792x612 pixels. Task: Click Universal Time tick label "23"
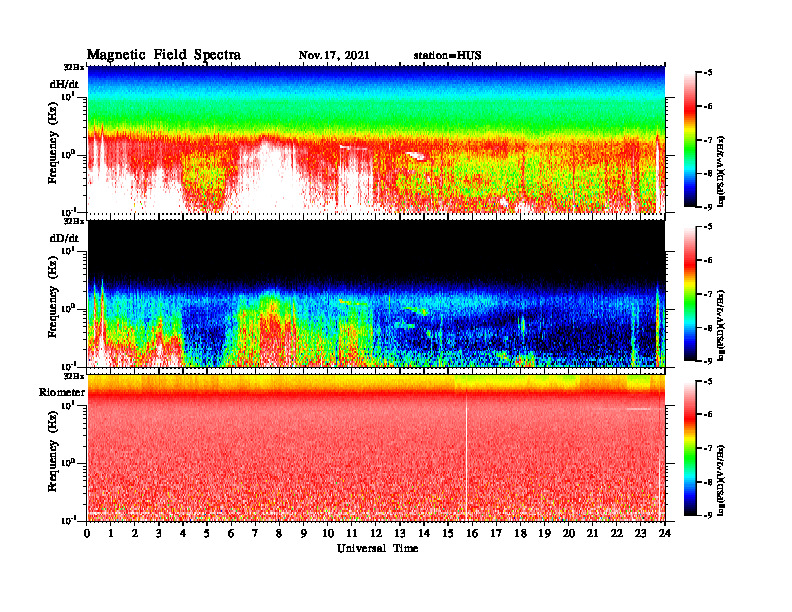(x=640, y=534)
